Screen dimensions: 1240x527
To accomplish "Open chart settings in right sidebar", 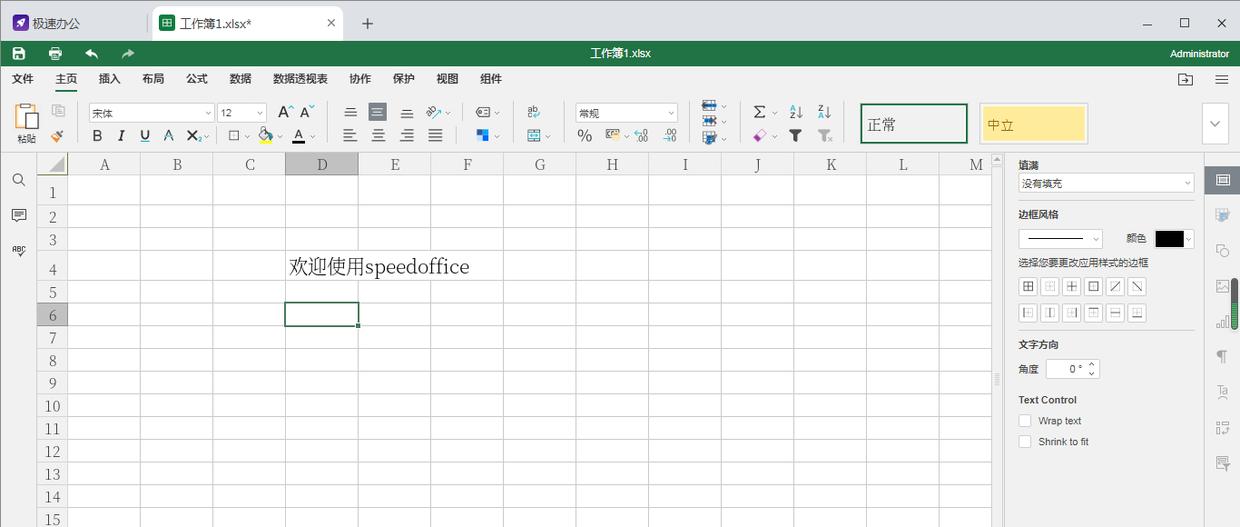I will tap(1222, 321).
